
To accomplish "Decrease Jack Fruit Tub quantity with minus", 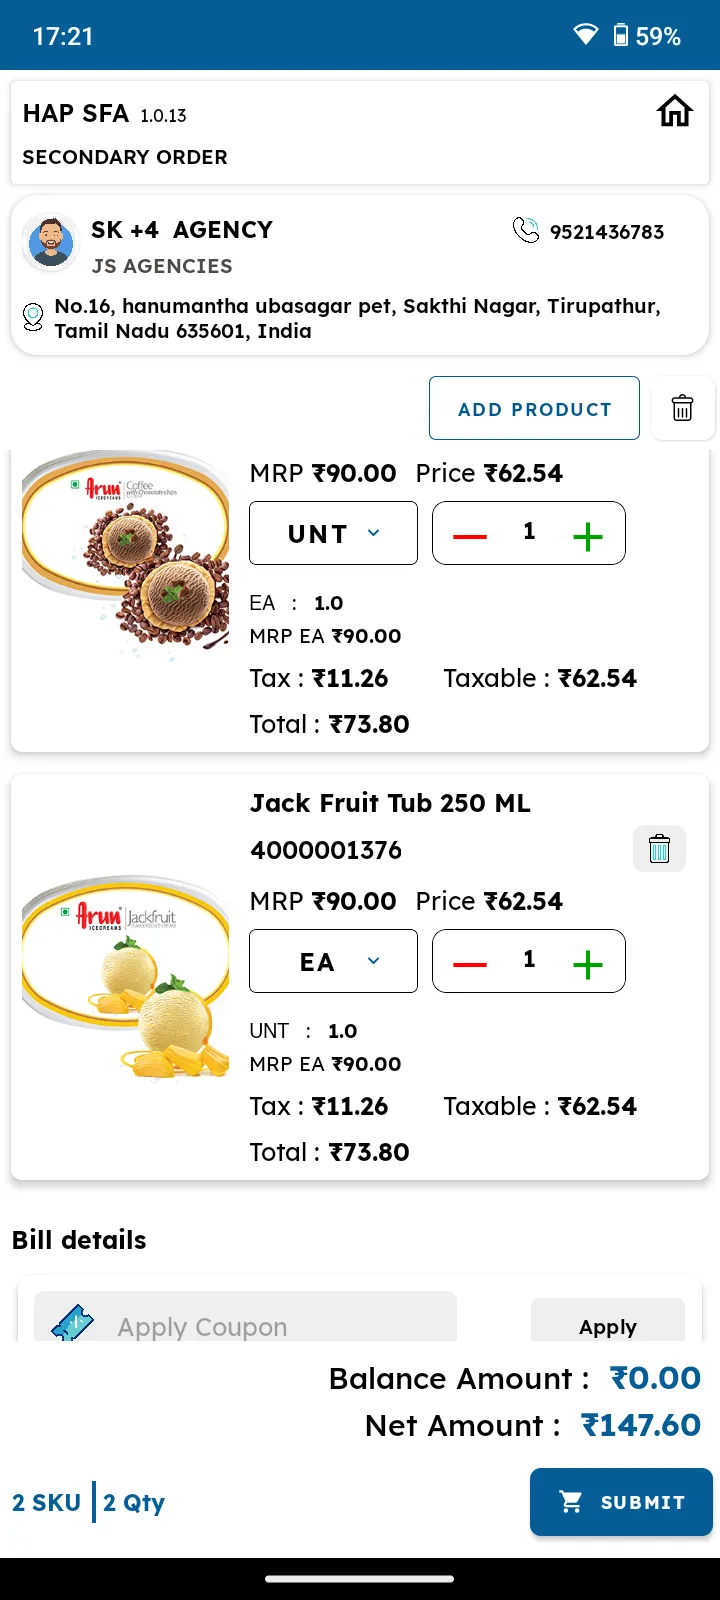I will click(x=469, y=964).
